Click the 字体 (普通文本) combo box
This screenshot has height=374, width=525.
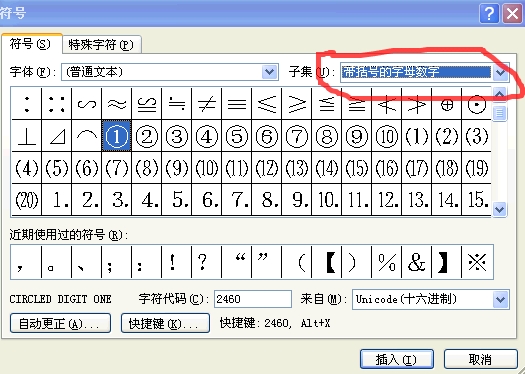coord(170,72)
